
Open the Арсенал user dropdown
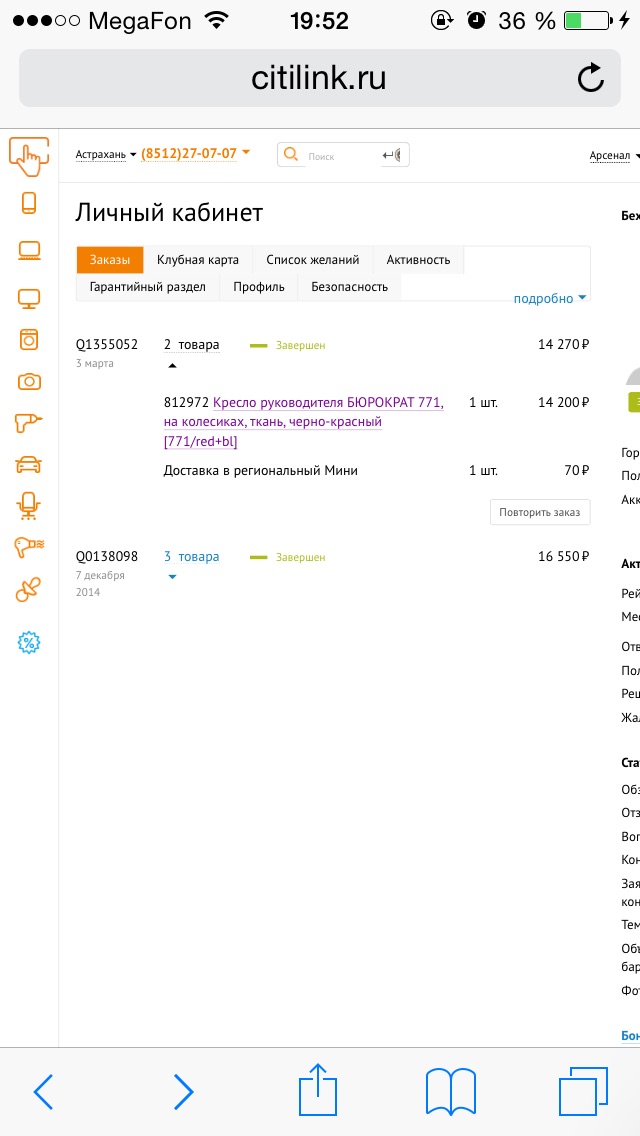click(615, 155)
